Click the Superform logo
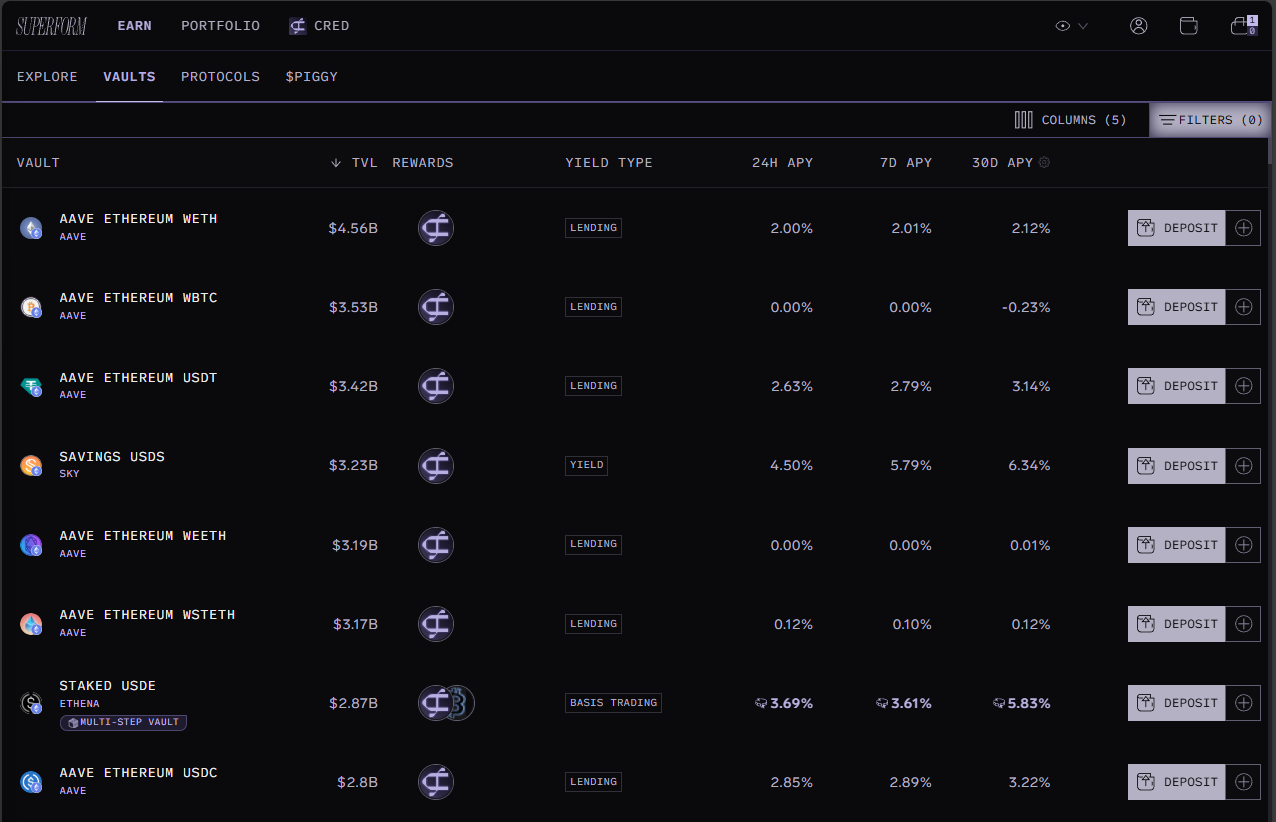1276x822 pixels. coord(51,26)
